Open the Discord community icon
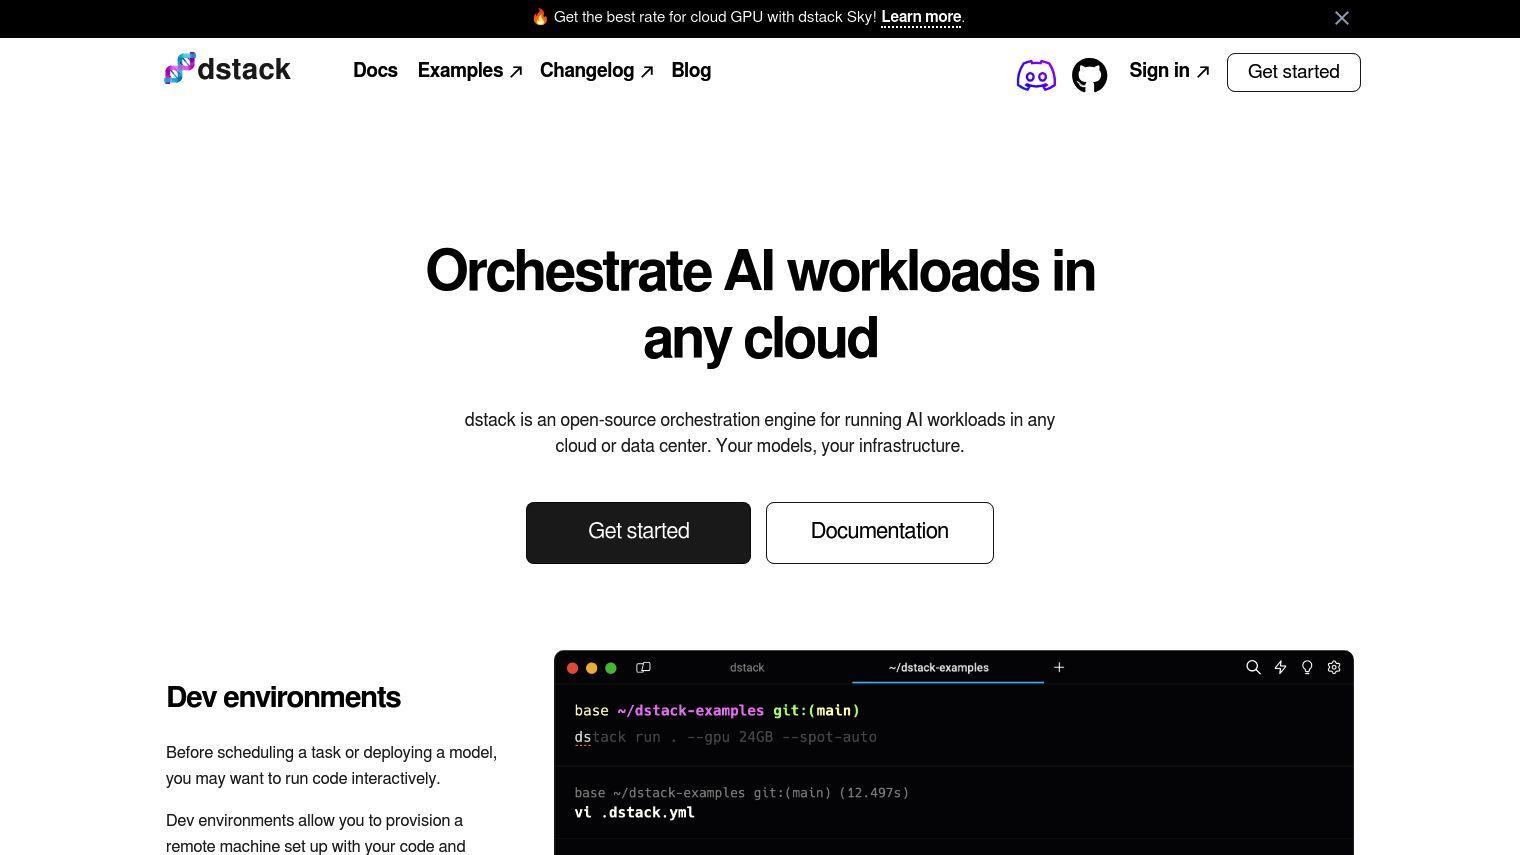Viewport: 1520px width, 855px height. pyautogui.click(x=1036, y=75)
